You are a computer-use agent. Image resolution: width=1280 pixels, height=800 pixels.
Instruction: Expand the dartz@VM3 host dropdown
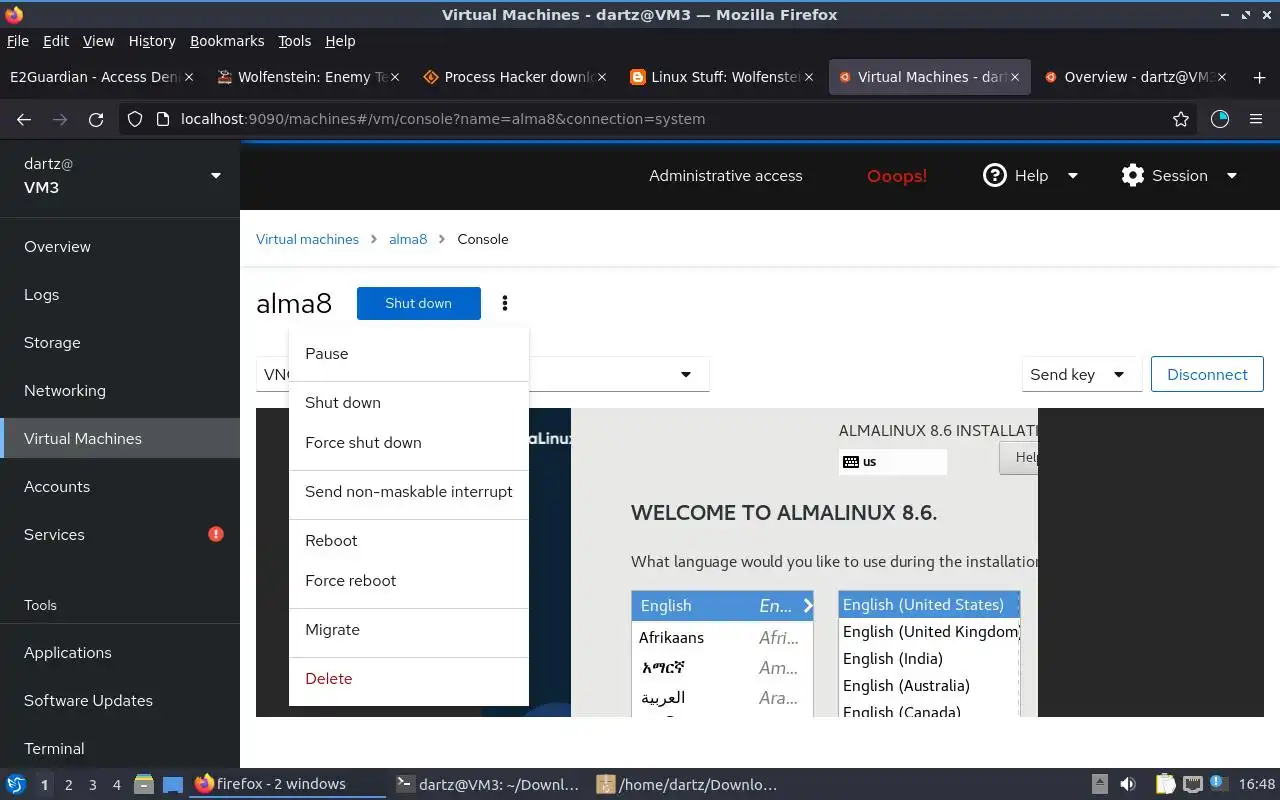coord(215,176)
